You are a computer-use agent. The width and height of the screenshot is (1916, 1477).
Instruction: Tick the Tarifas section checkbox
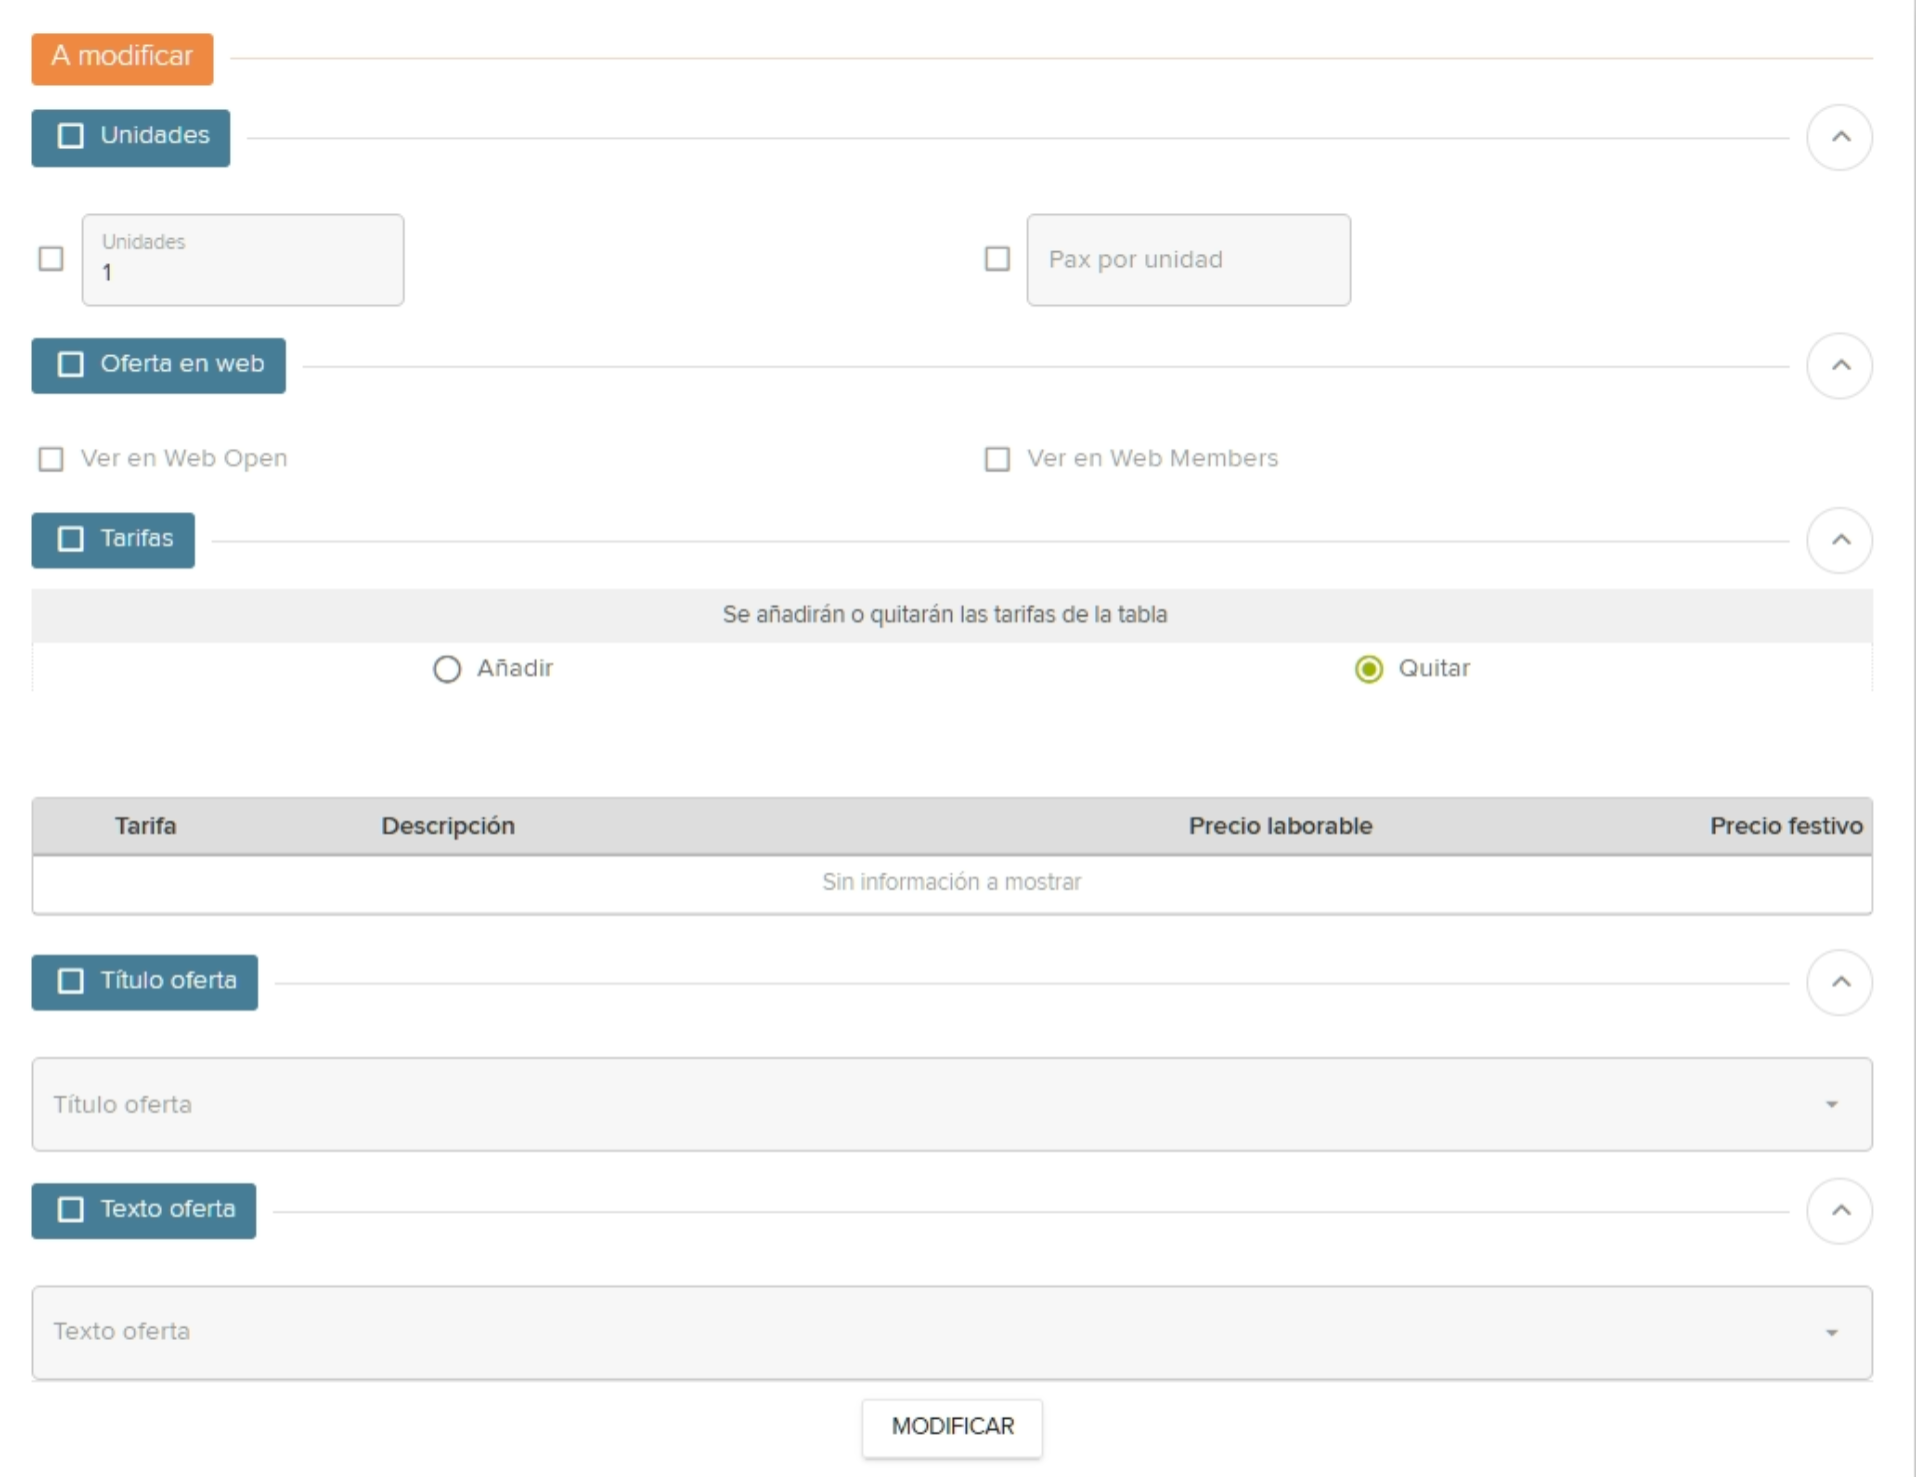coord(70,539)
